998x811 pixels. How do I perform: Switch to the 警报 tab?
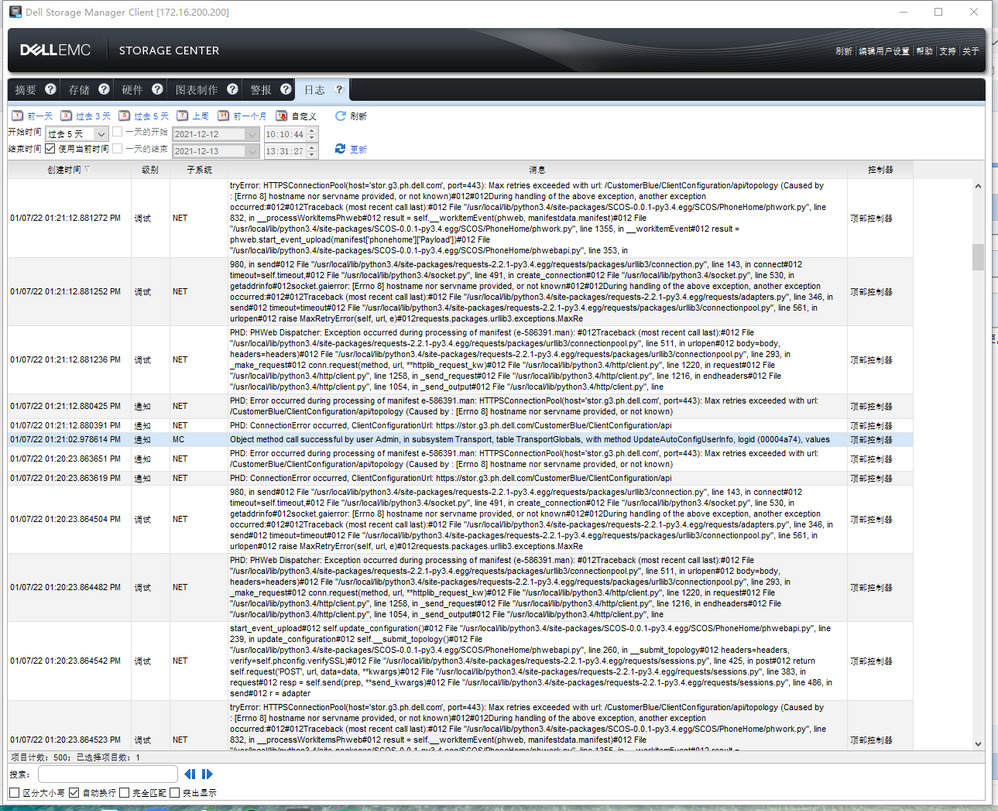(261, 90)
